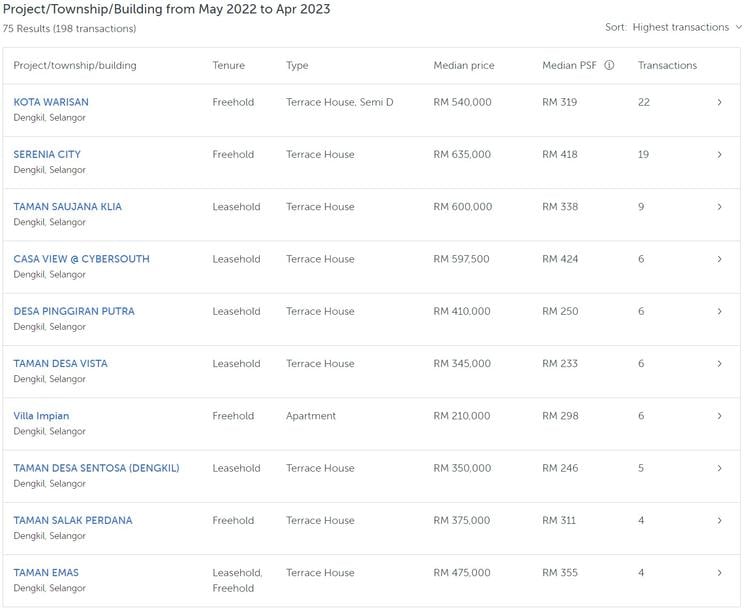Open the Villa Impian link

(41, 416)
